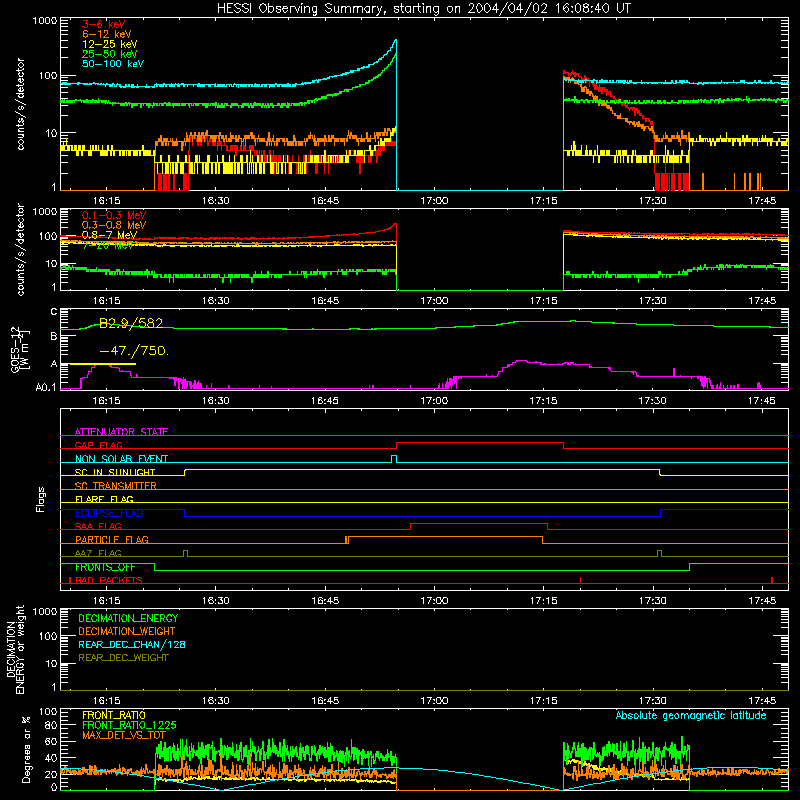Image resolution: width=800 pixels, height=800 pixels.
Task: Select the GAP_FLAG label
Action: pos(98,445)
